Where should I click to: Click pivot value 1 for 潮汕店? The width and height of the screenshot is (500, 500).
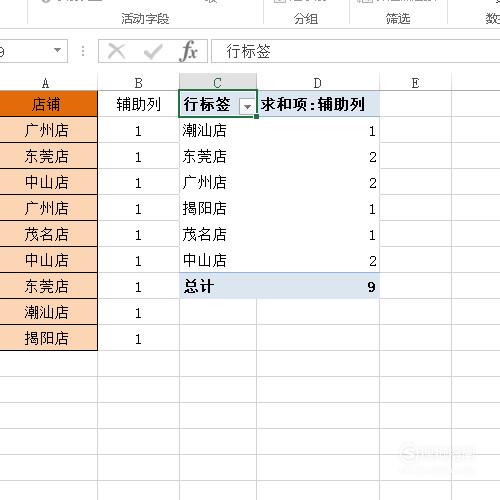pyautogui.click(x=372, y=131)
